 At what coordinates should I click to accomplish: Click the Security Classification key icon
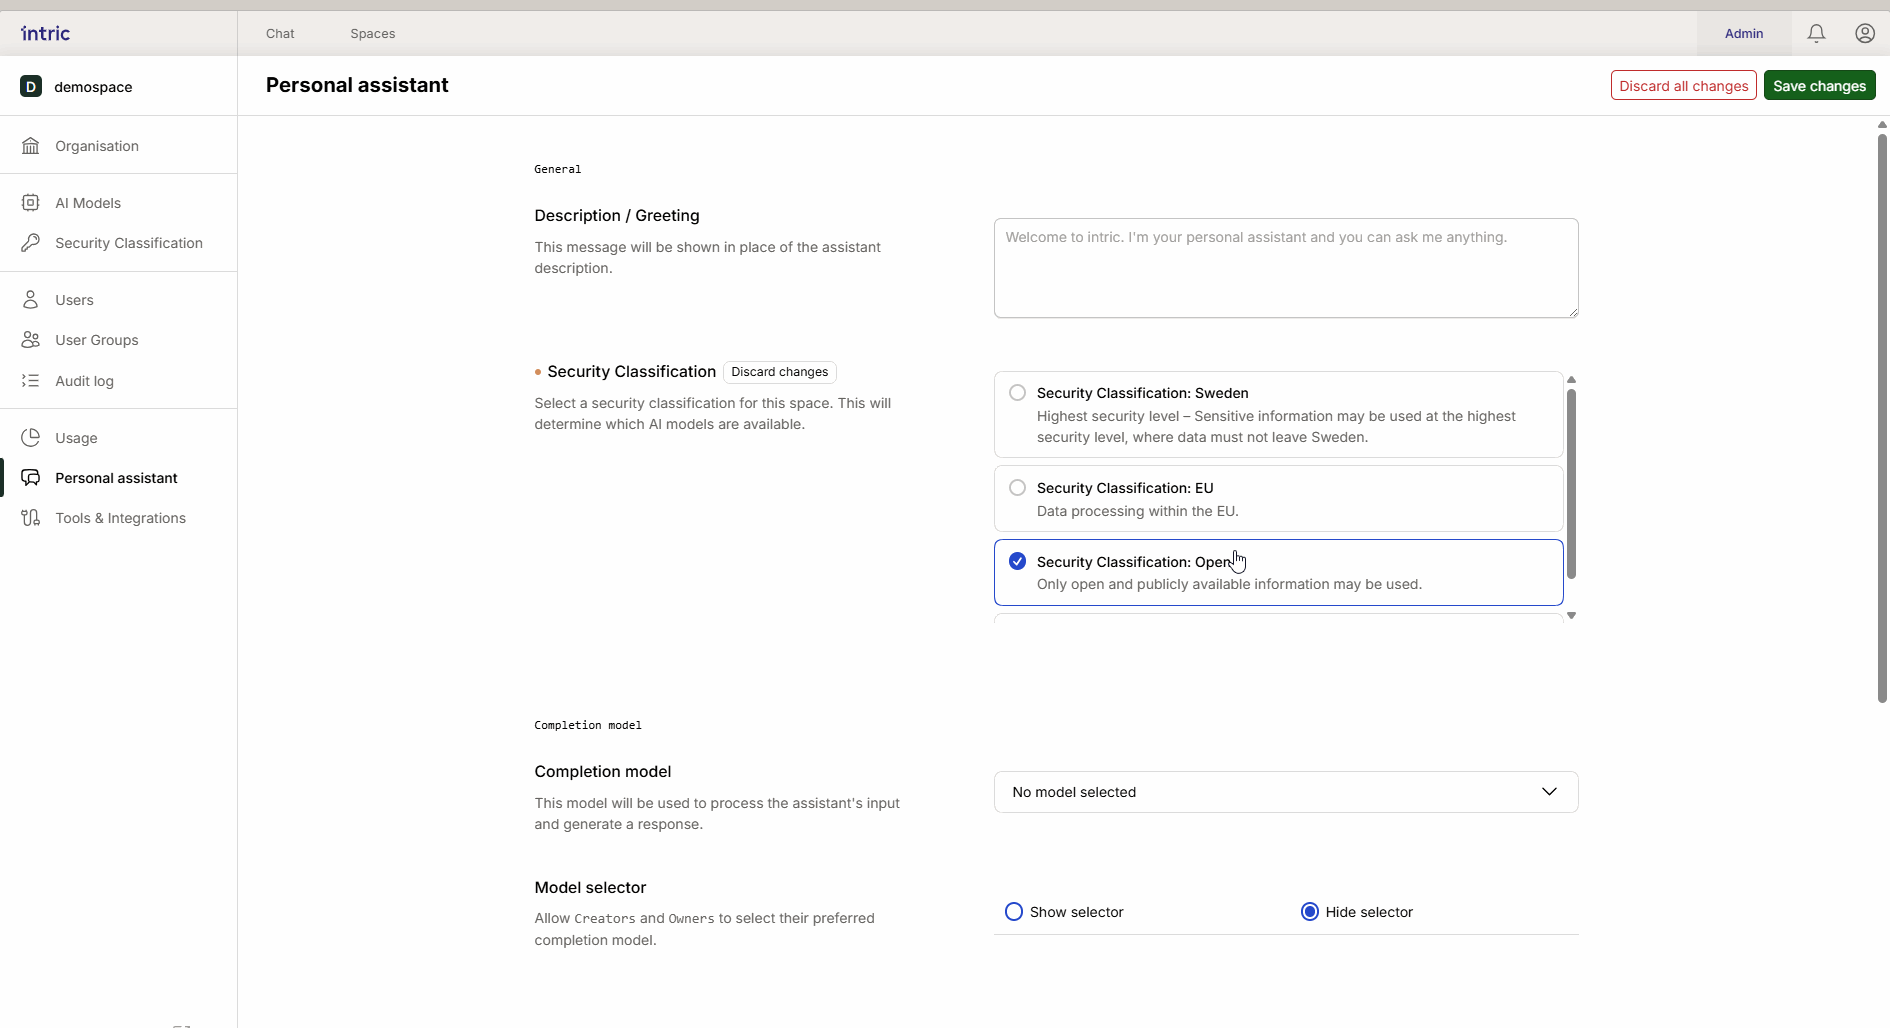(31, 243)
